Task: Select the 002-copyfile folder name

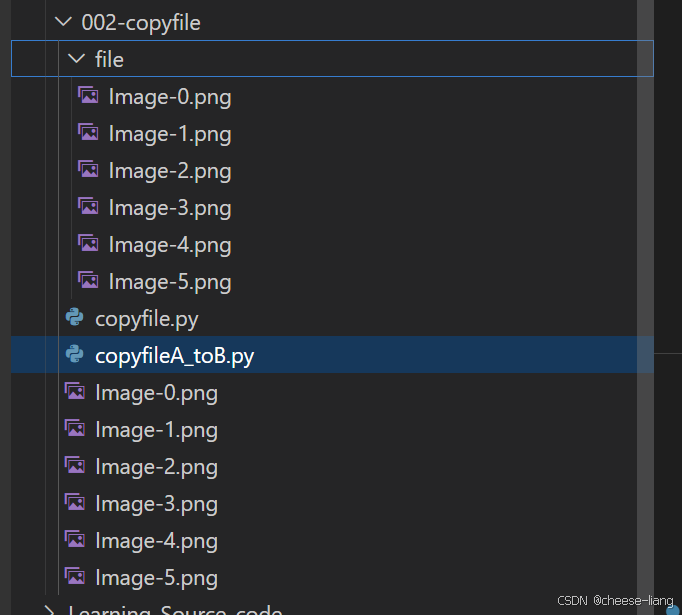Action: (x=141, y=22)
